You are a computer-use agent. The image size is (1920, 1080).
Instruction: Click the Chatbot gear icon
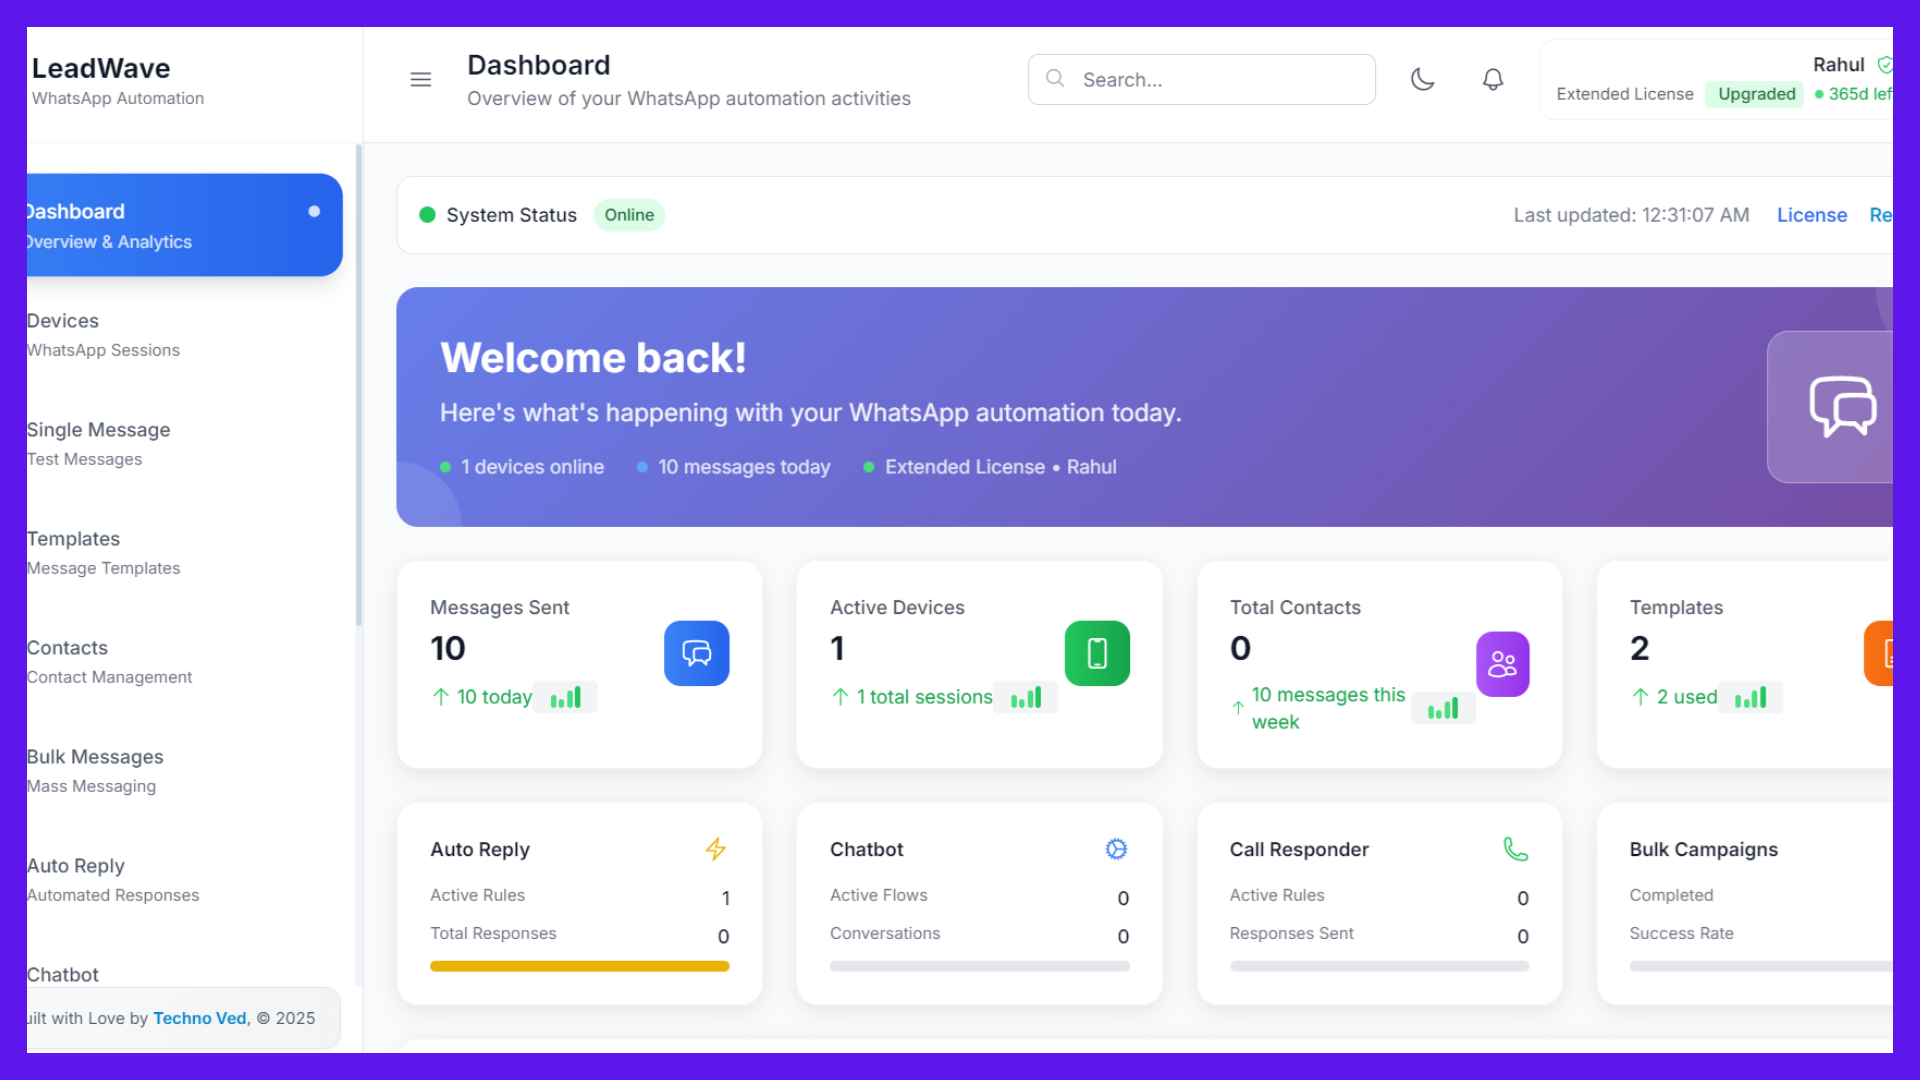[x=1116, y=849]
